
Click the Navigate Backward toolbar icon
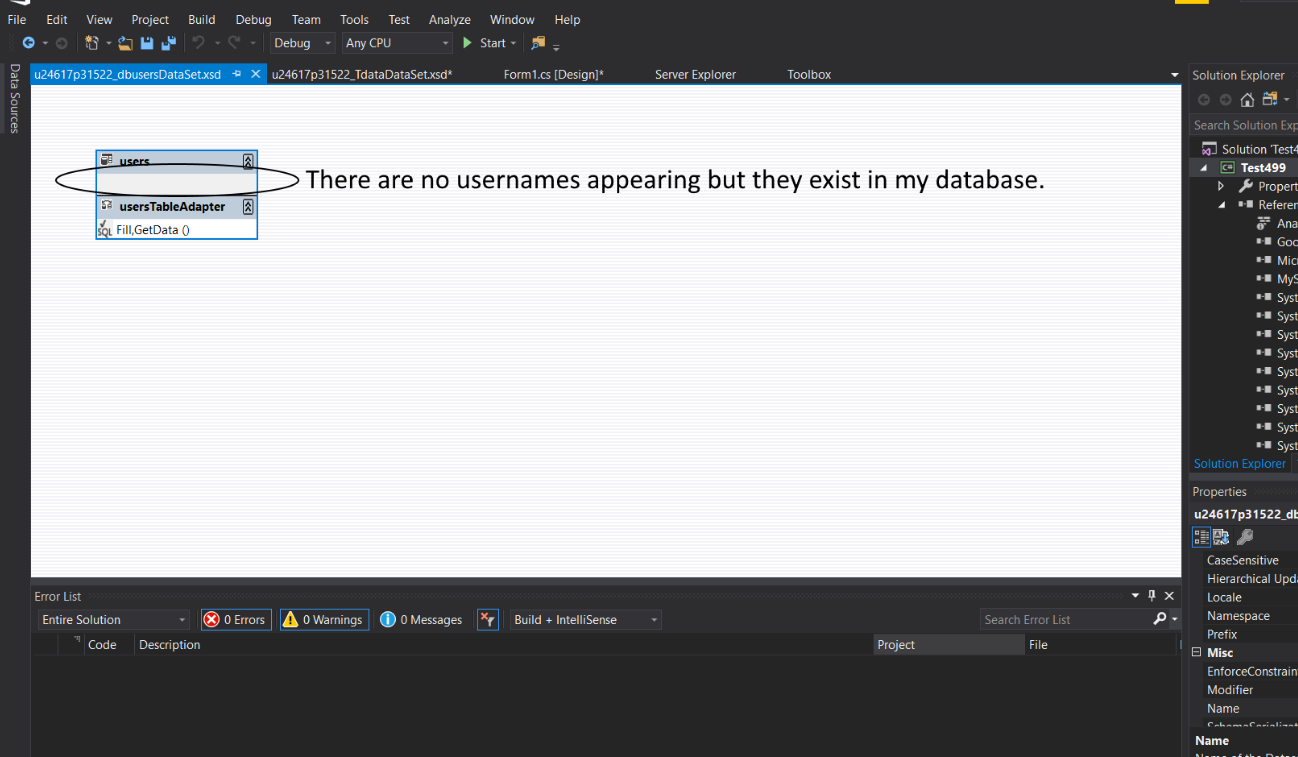[28, 43]
